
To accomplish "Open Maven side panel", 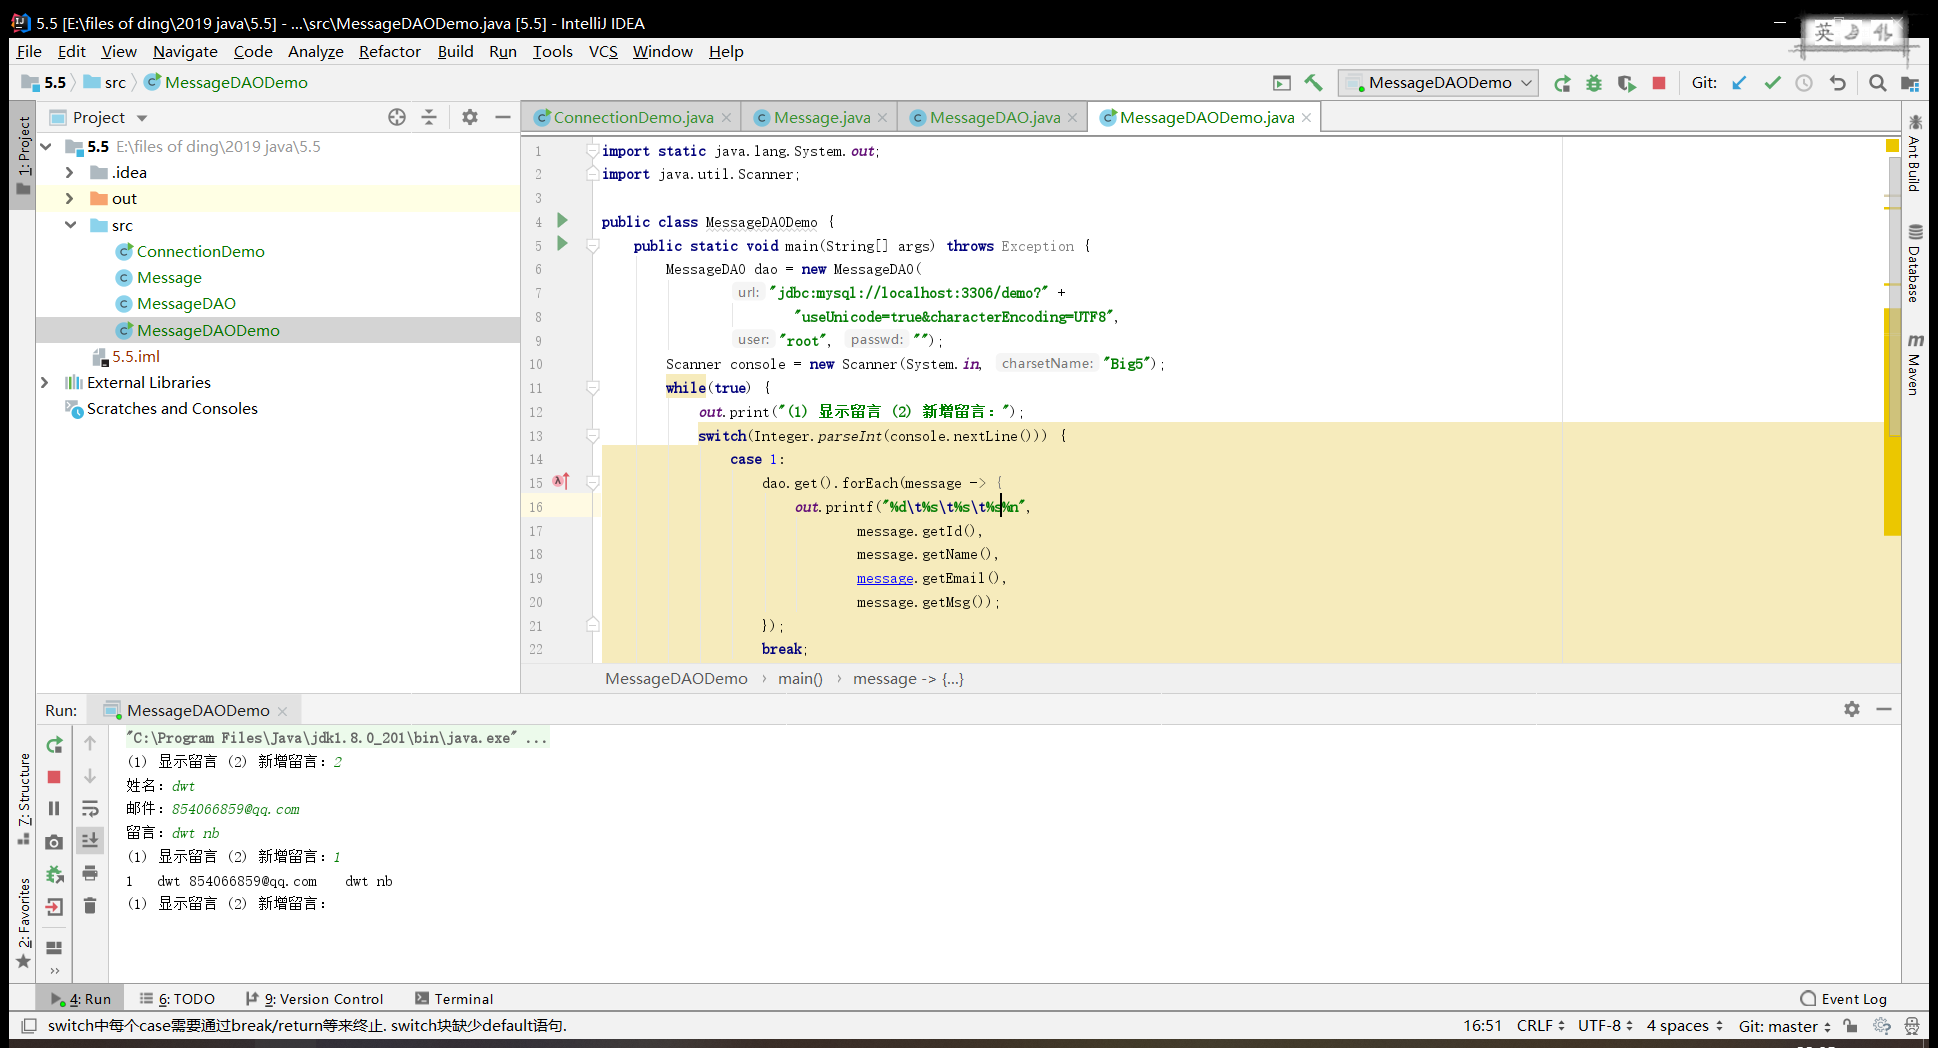I will pyautogui.click(x=1915, y=364).
